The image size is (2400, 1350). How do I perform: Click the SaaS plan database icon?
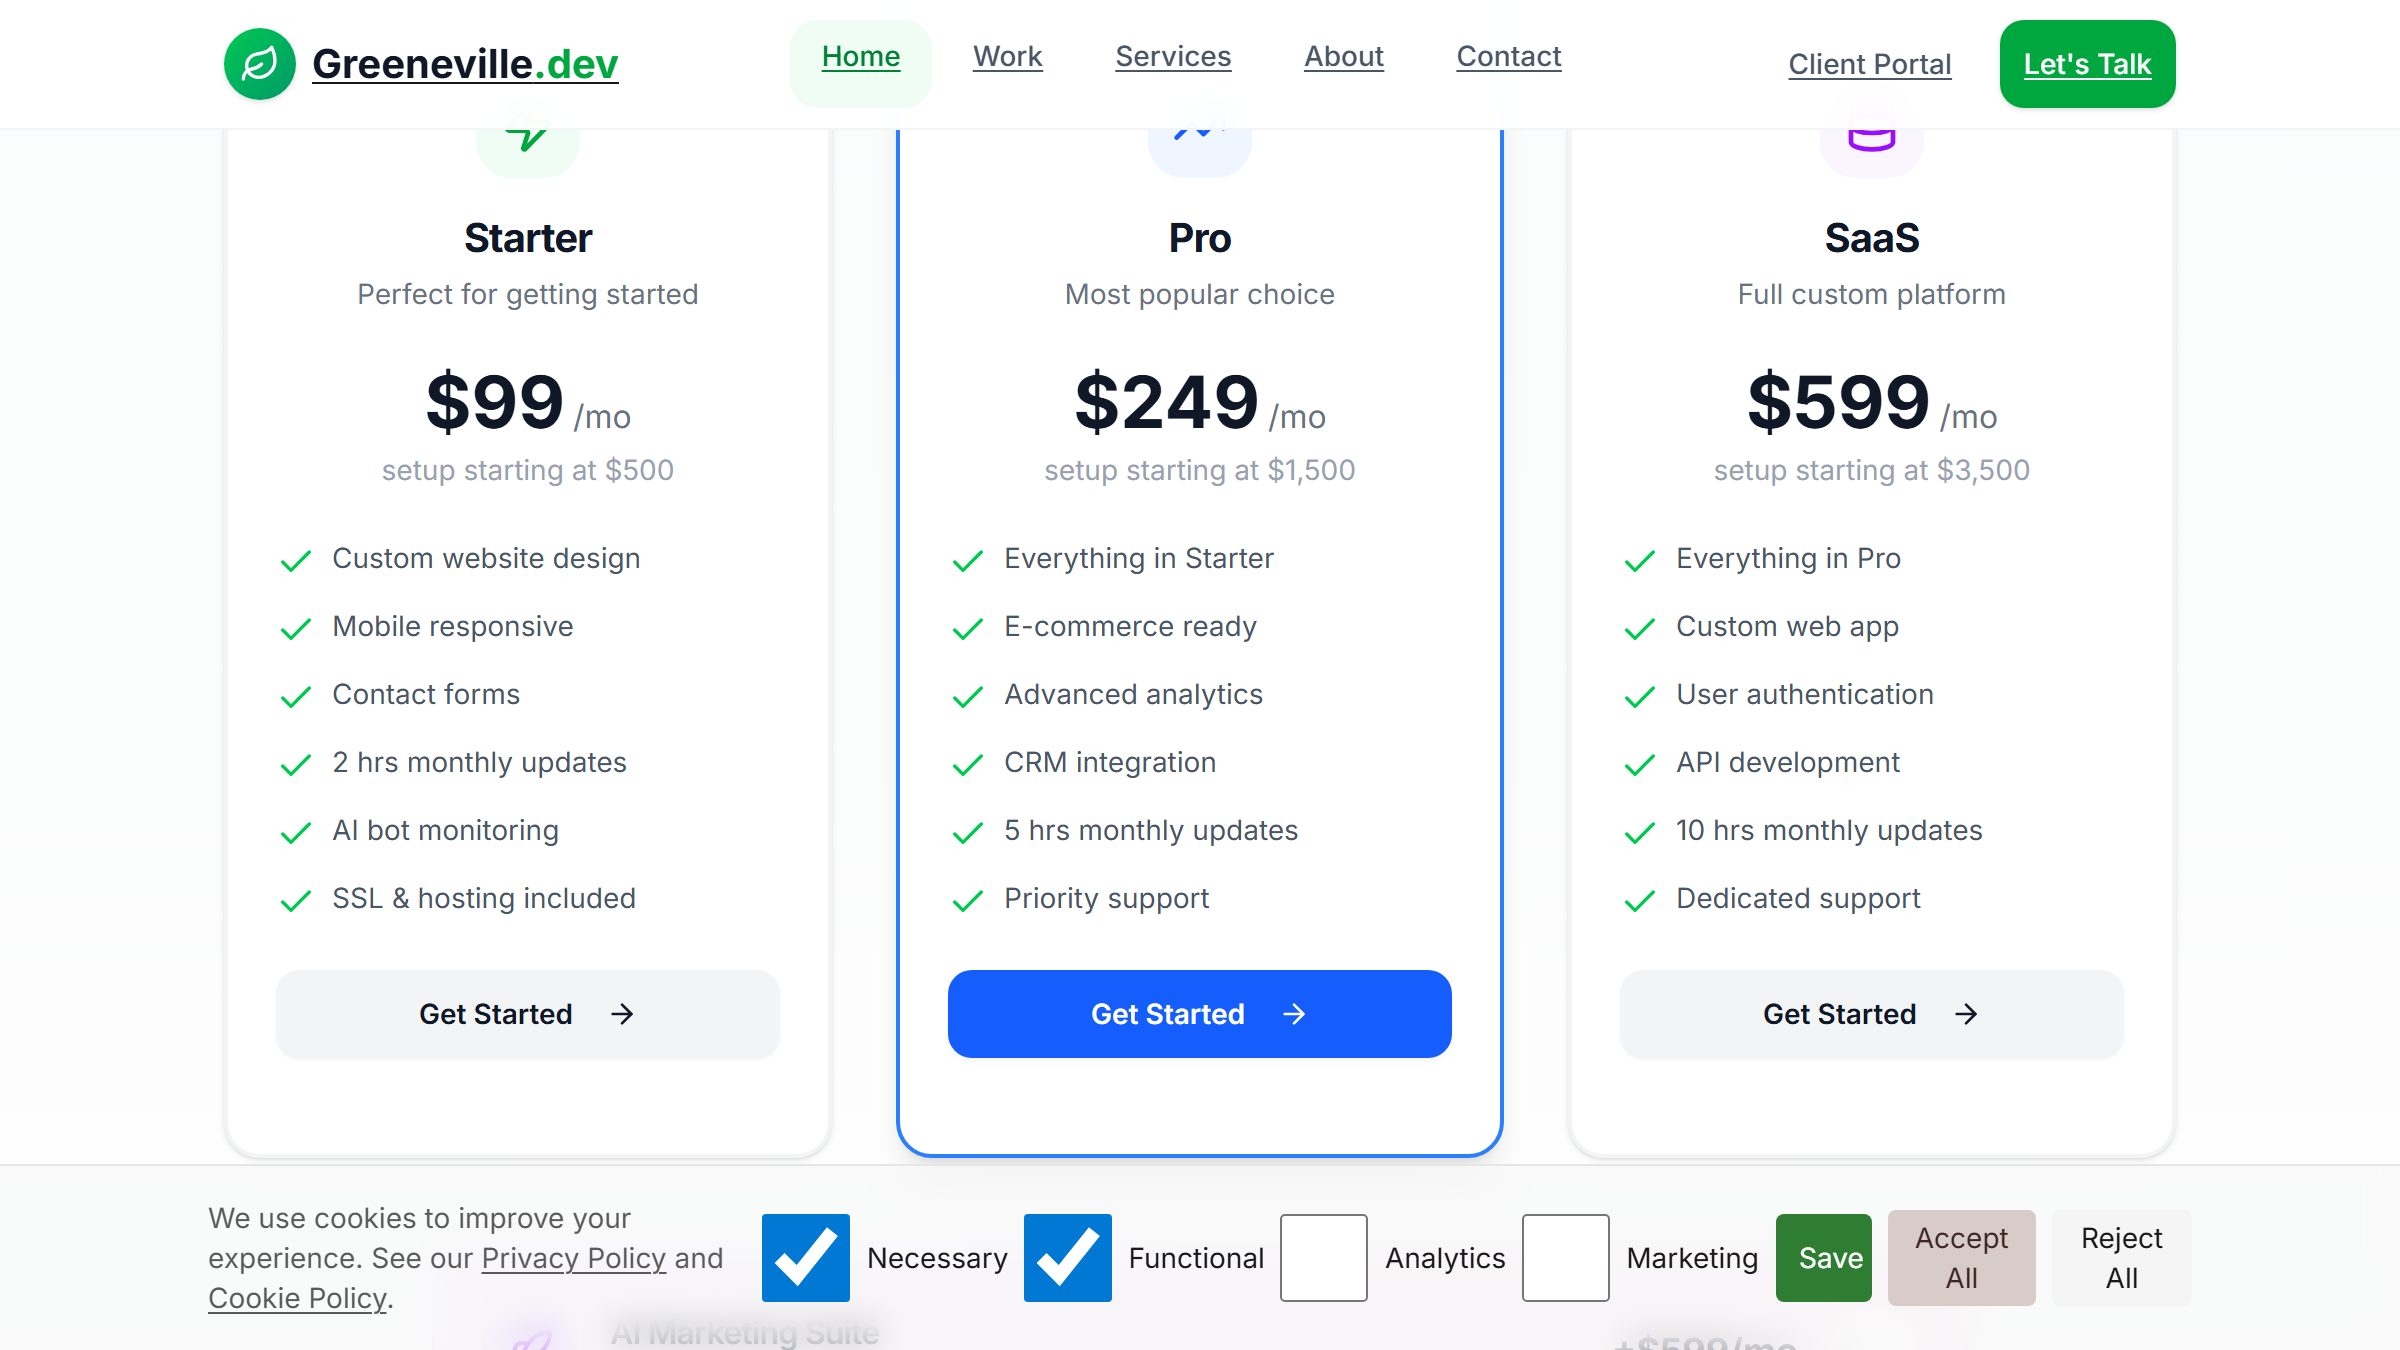point(1871,140)
